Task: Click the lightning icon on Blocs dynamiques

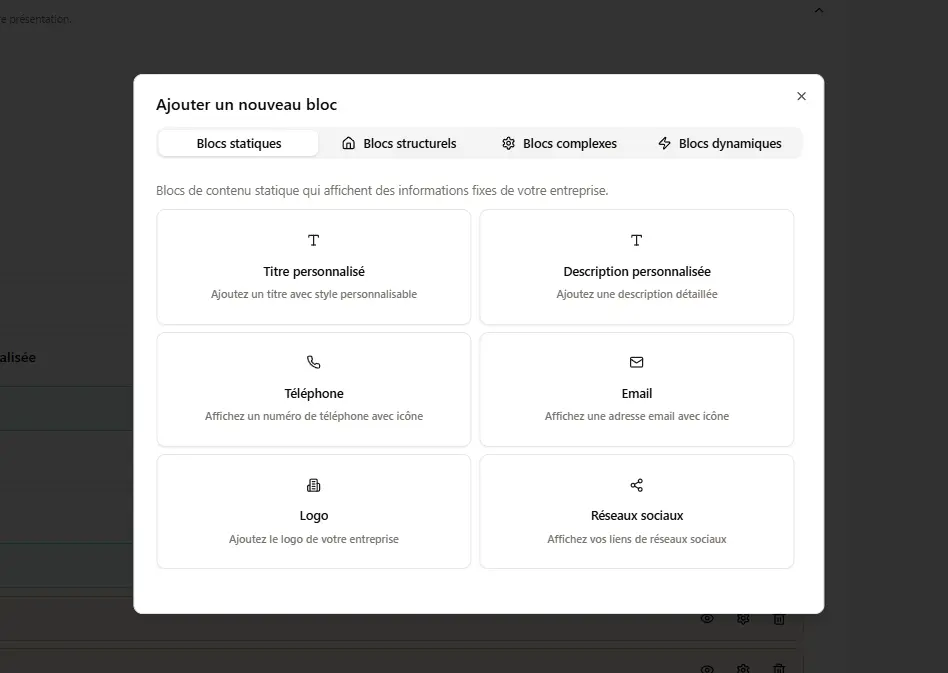Action: click(664, 143)
